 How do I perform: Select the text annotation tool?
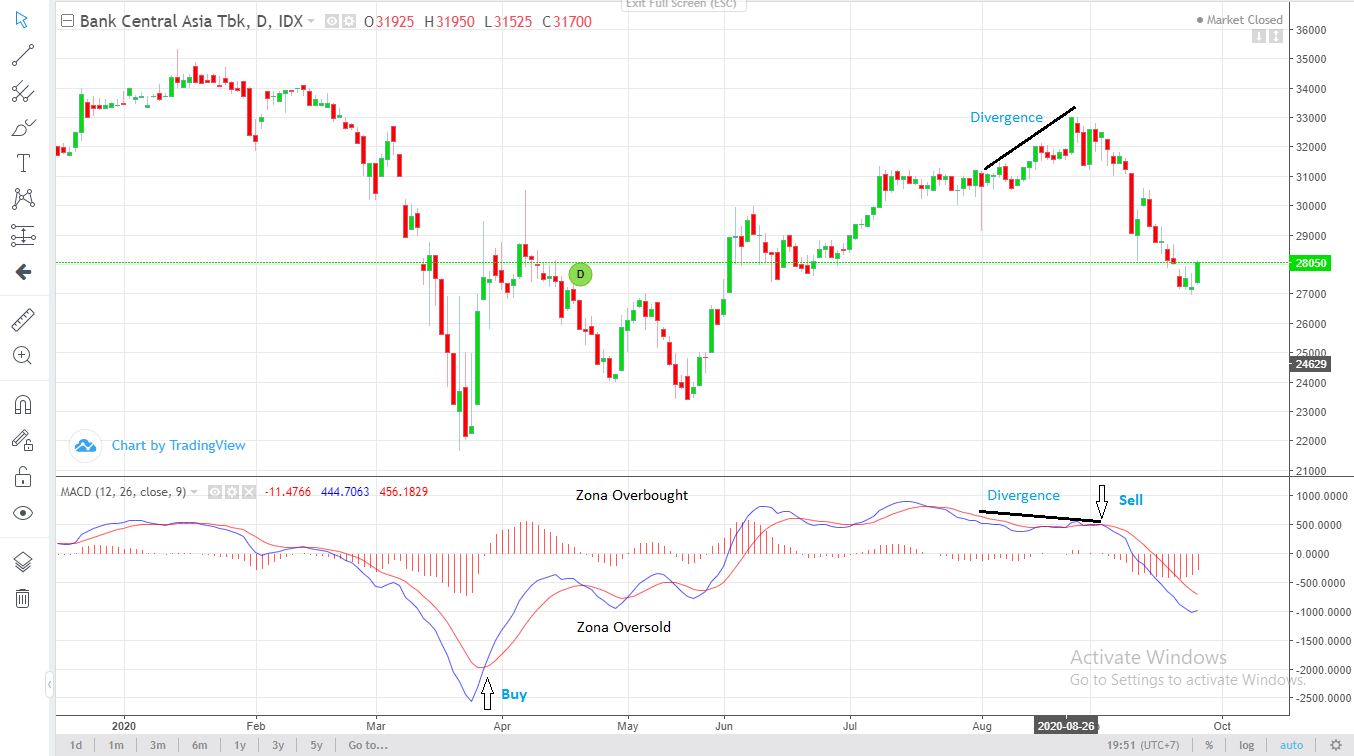click(x=23, y=163)
